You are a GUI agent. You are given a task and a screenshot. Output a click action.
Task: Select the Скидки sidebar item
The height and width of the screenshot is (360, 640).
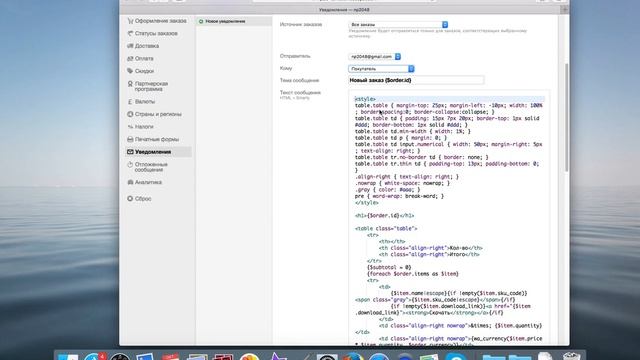140,71
